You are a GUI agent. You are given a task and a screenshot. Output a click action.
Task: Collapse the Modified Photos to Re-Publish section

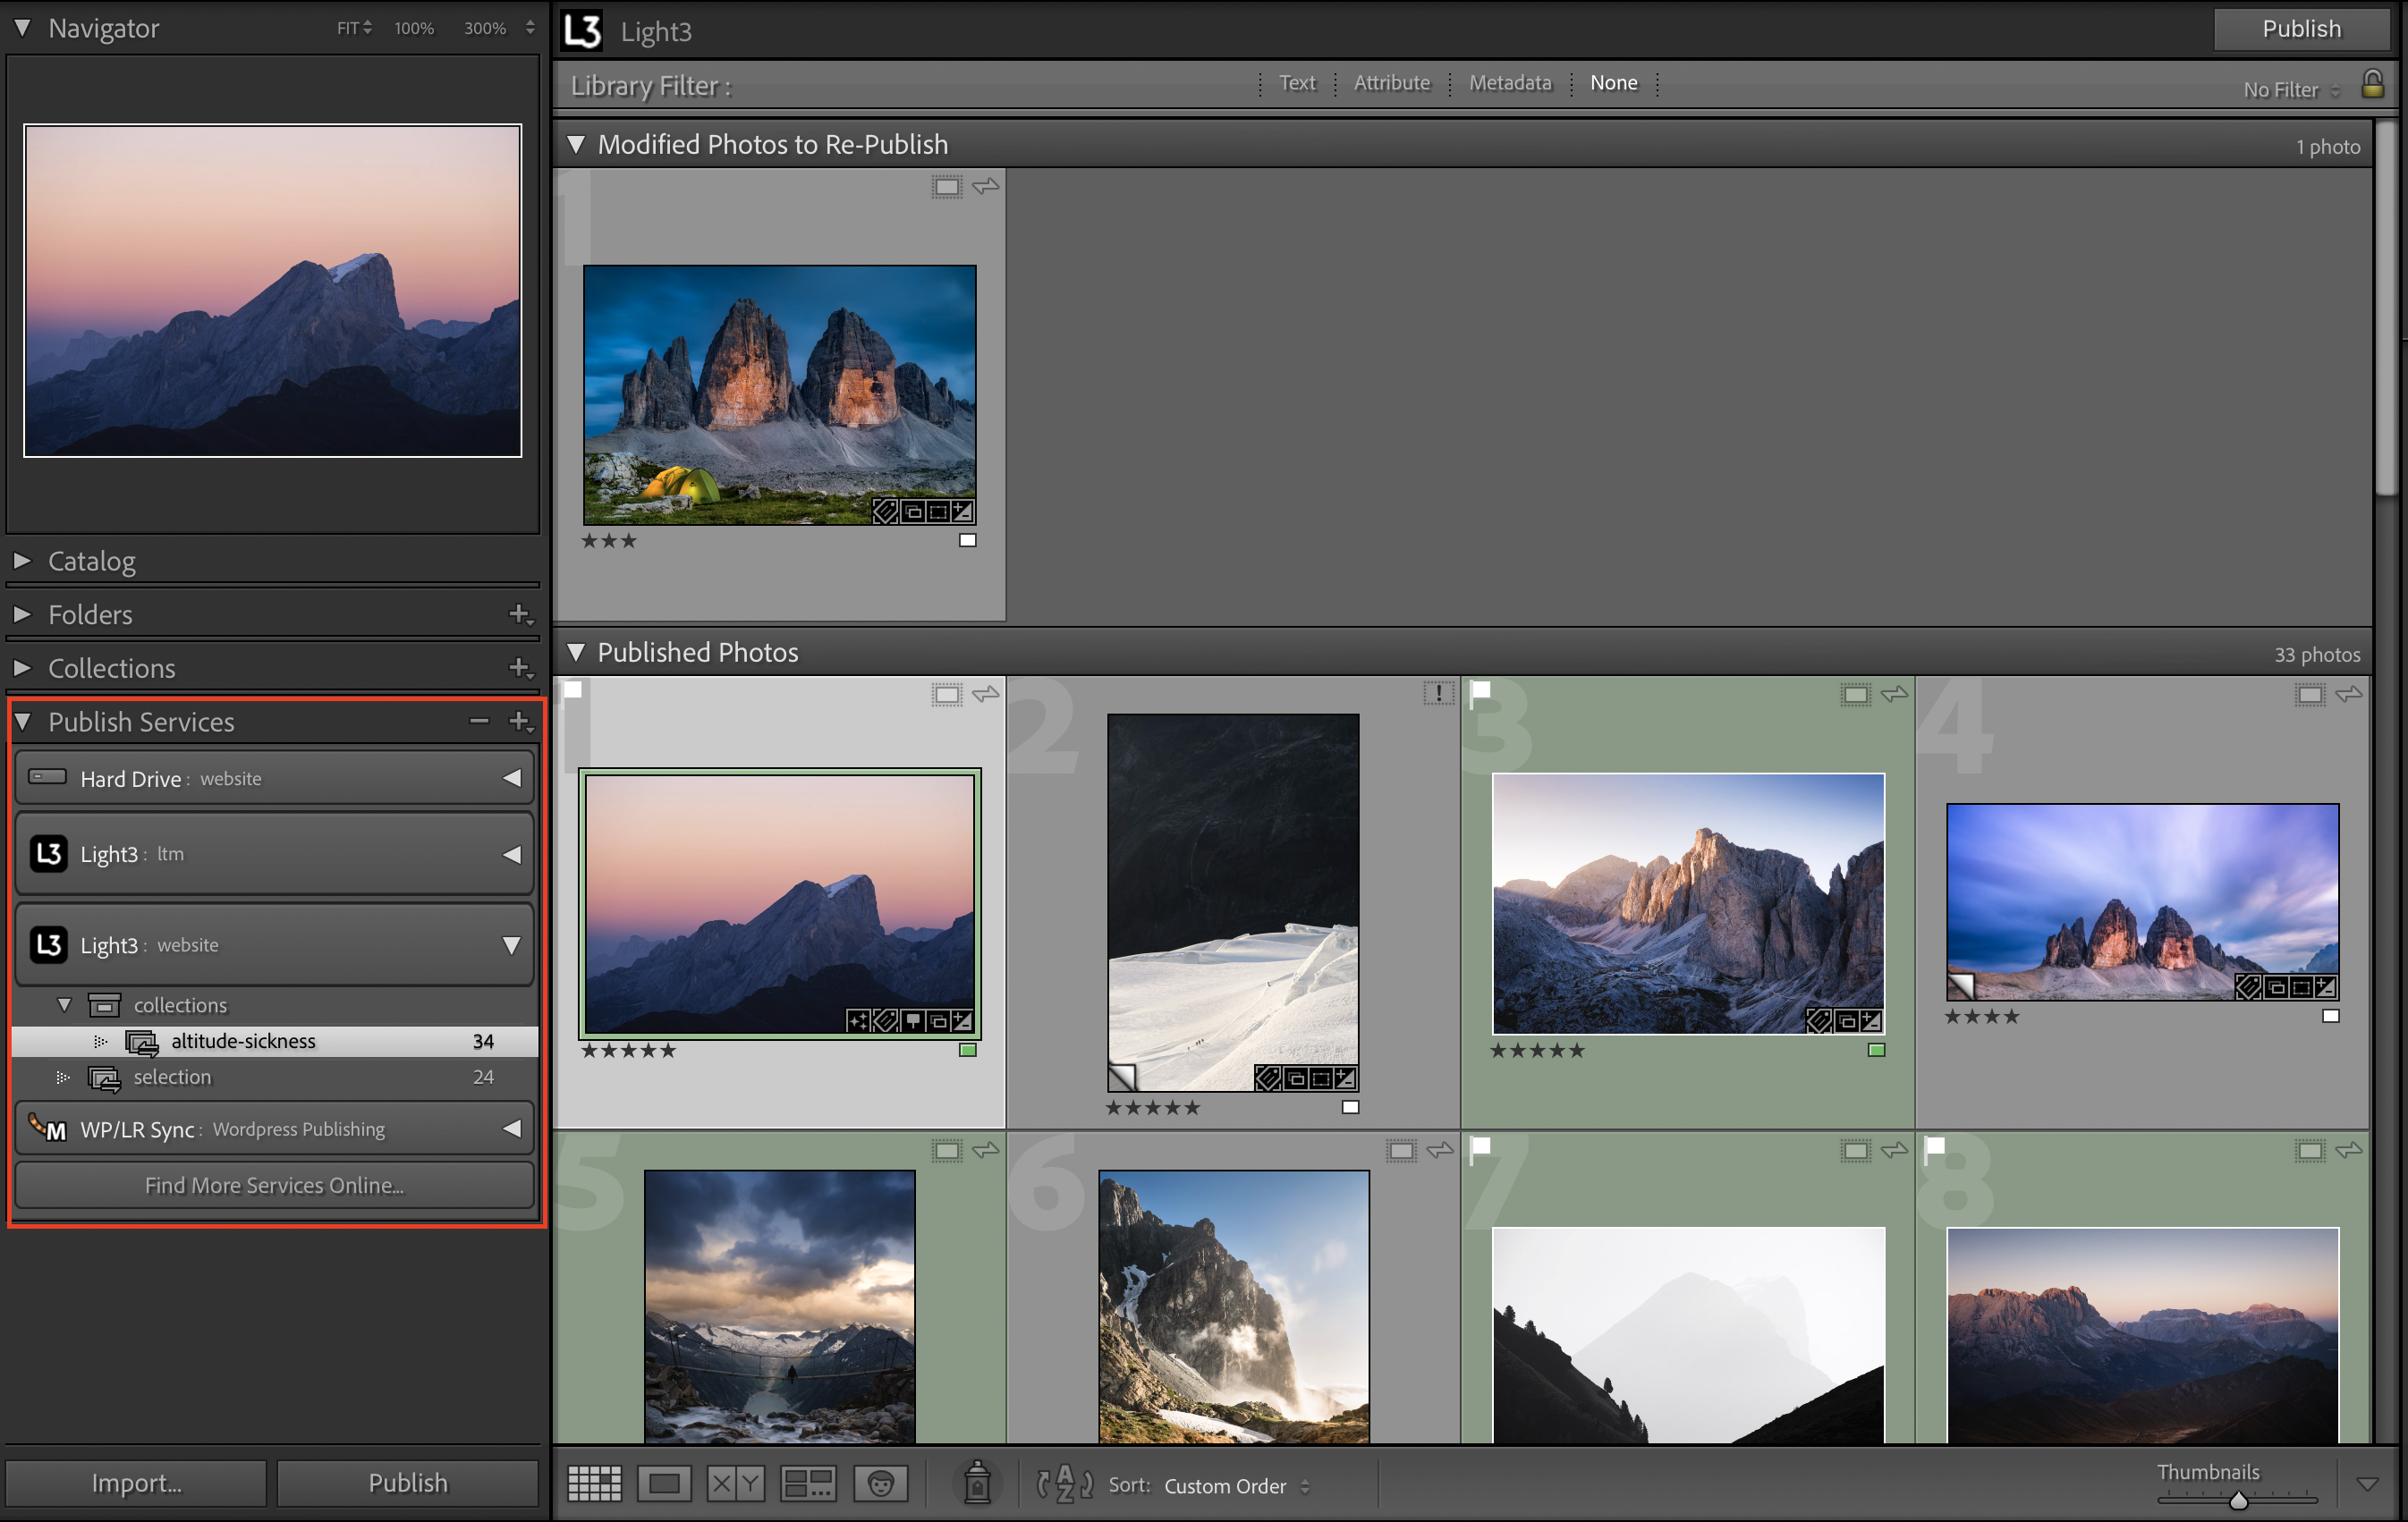coord(577,144)
